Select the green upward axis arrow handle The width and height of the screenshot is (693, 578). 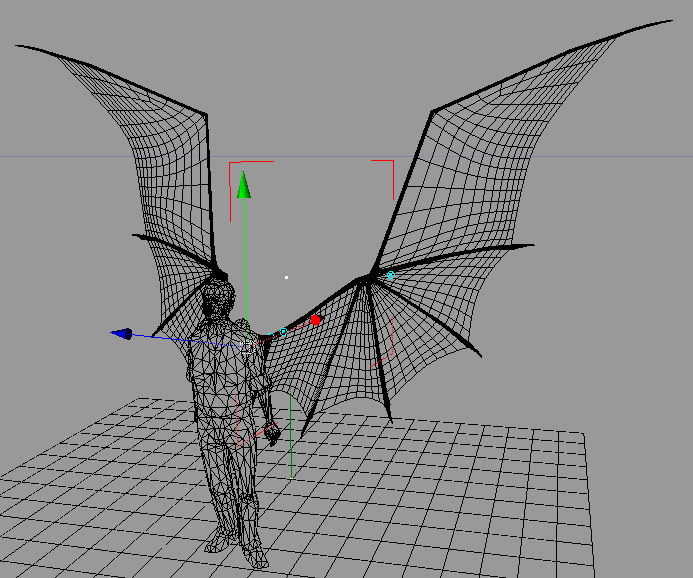[x=244, y=186]
